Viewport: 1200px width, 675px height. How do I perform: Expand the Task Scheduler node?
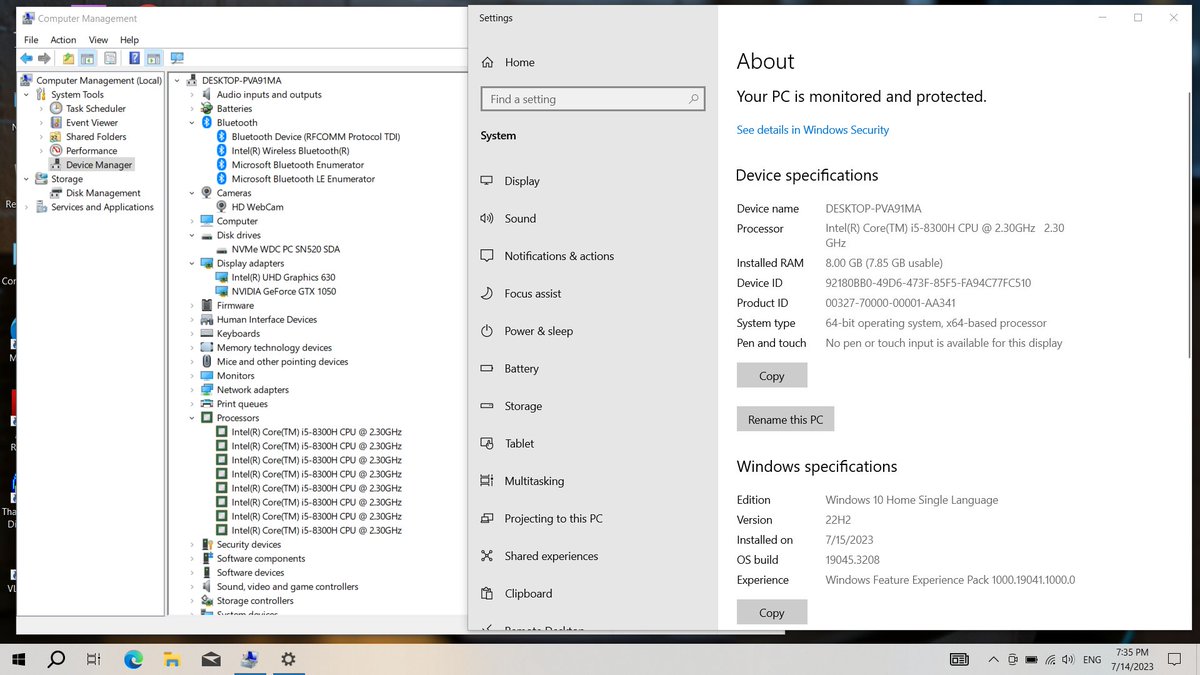42,109
